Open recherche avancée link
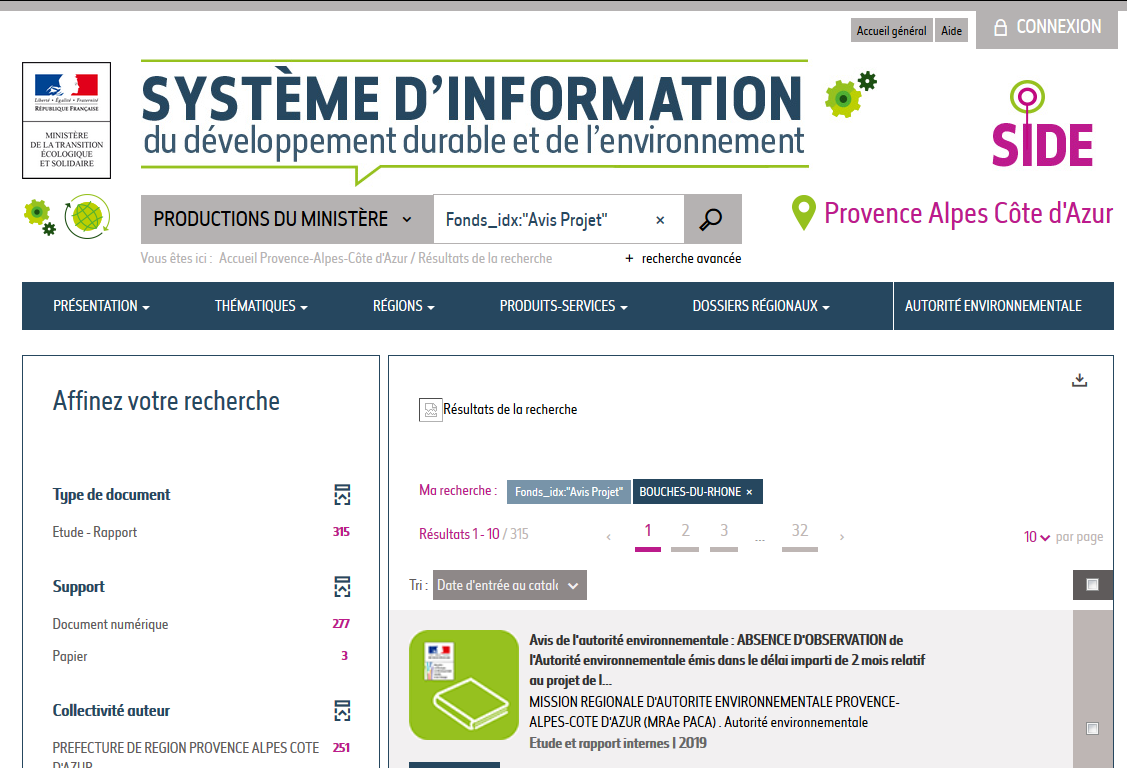 pyautogui.click(x=683, y=258)
